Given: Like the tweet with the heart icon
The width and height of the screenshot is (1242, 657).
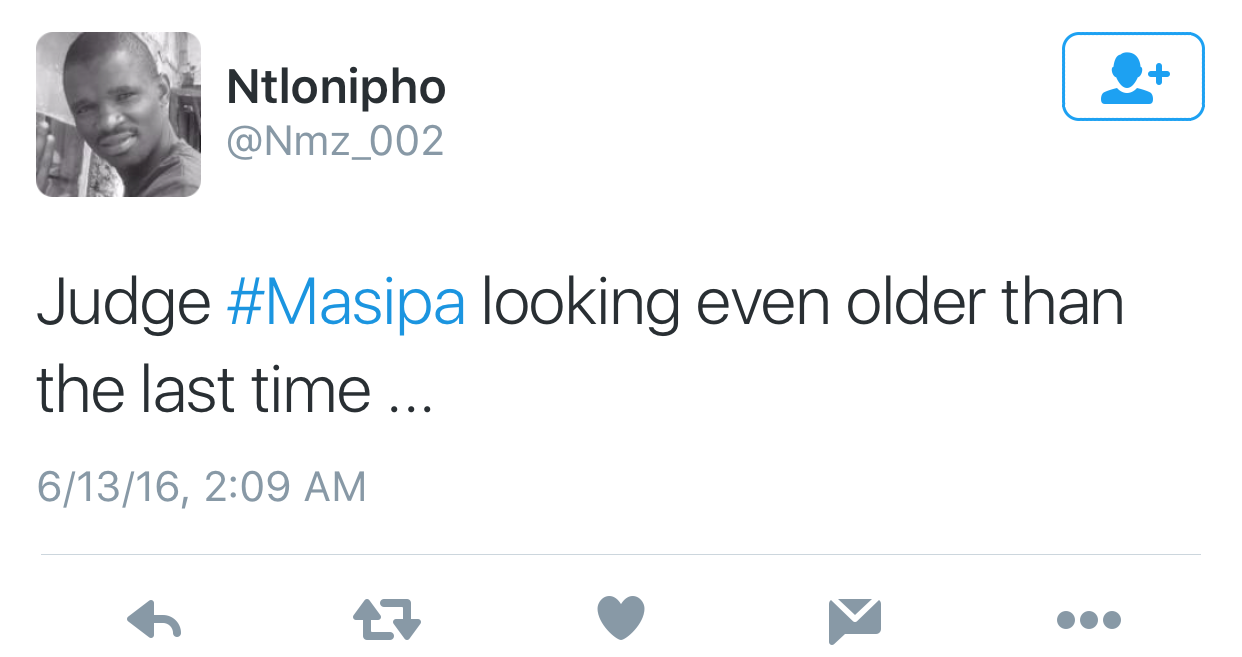Looking at the screenshot, I should point(621,619).
